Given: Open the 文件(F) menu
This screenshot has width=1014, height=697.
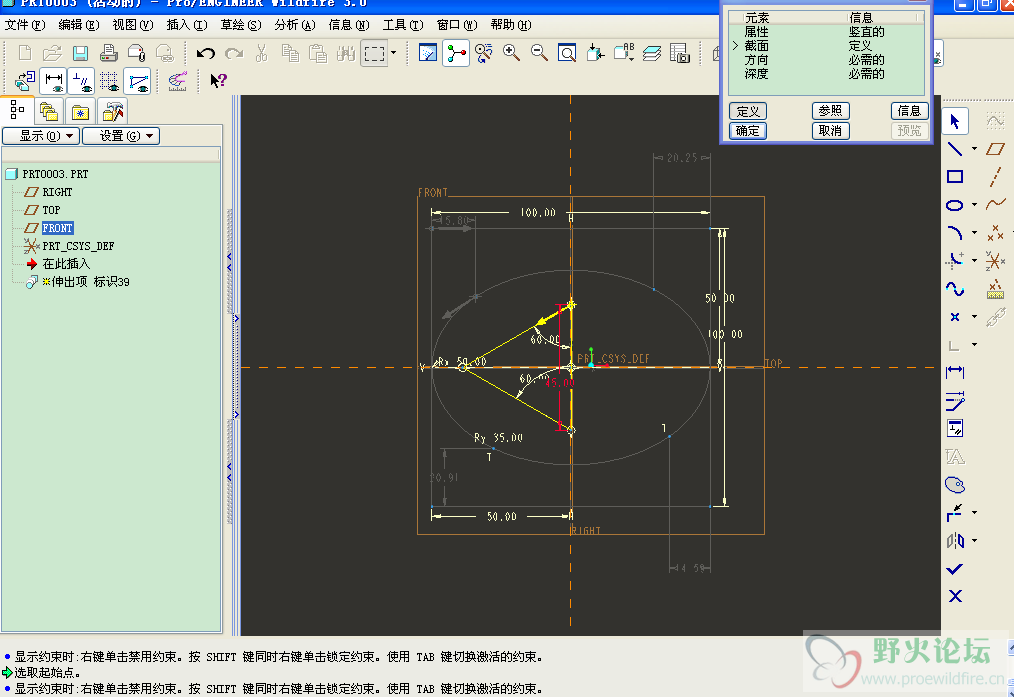Looking at the screenshot, I should coord(25,25).
